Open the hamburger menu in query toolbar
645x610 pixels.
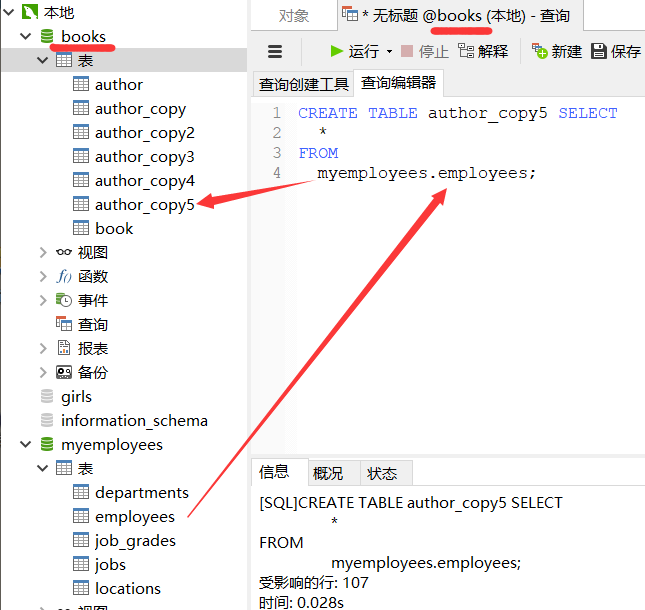[x=275, y=51]
